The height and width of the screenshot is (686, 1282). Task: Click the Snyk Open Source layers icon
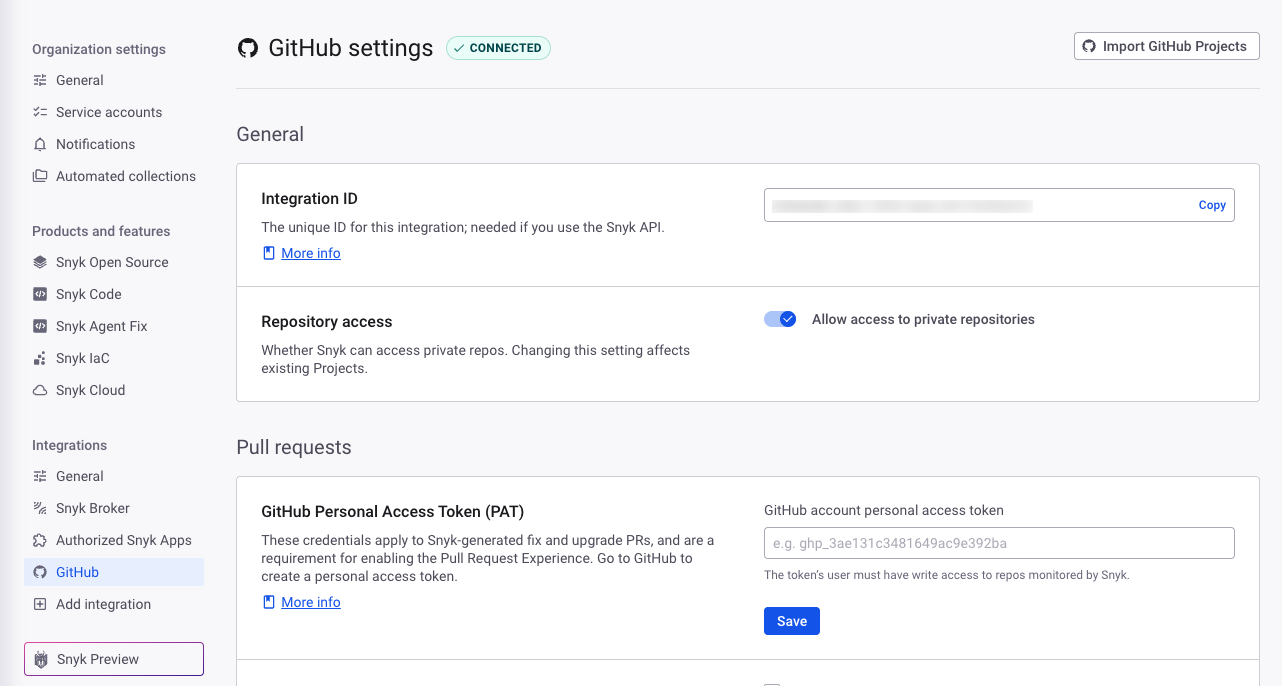point(40,262)
